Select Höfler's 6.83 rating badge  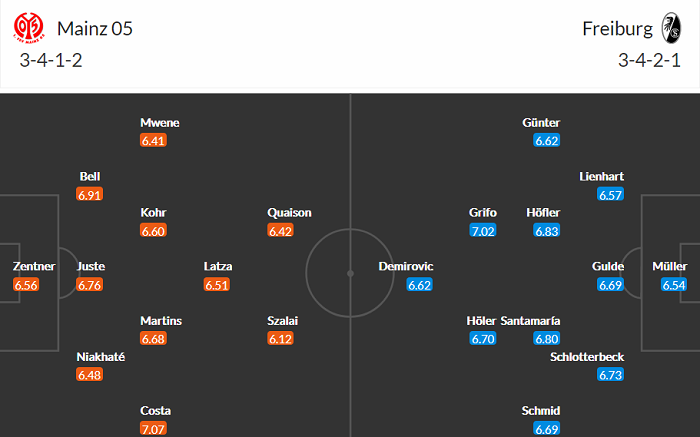(x=546, y=231)
